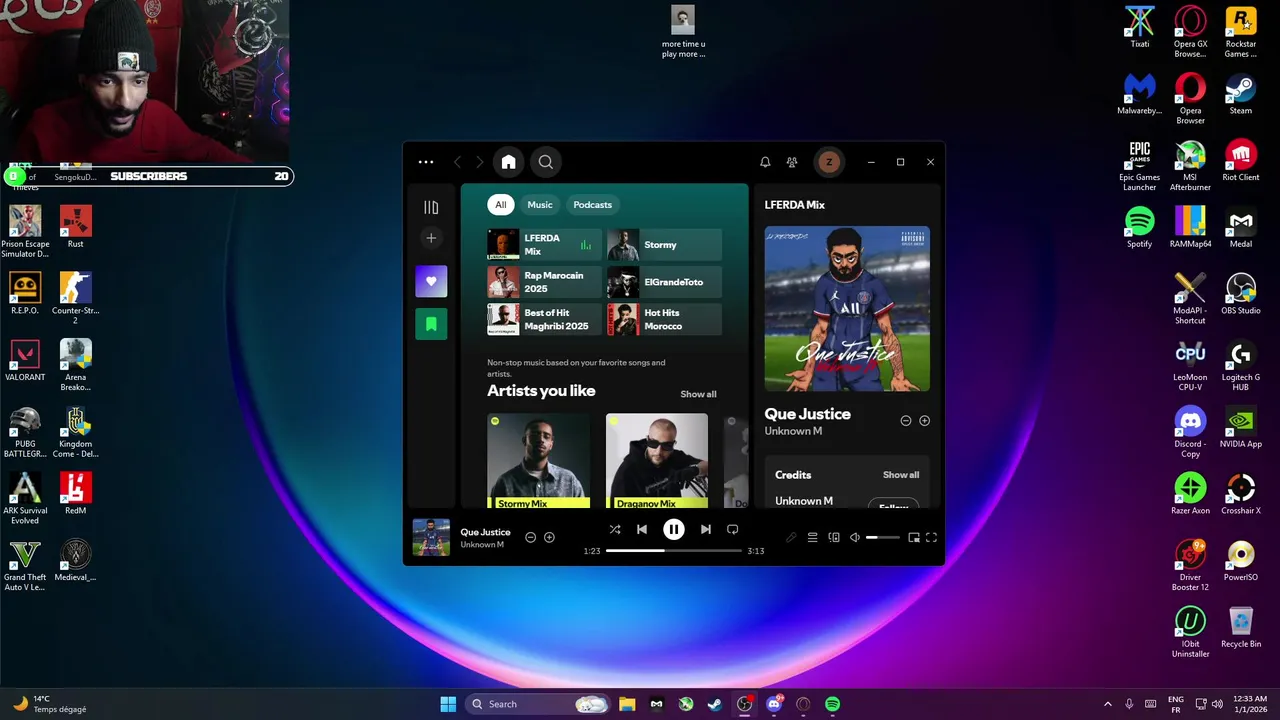The height and width of the screenshot is (720, 1280).
Task: Open the Rust desktop icon
Action: 76,228
